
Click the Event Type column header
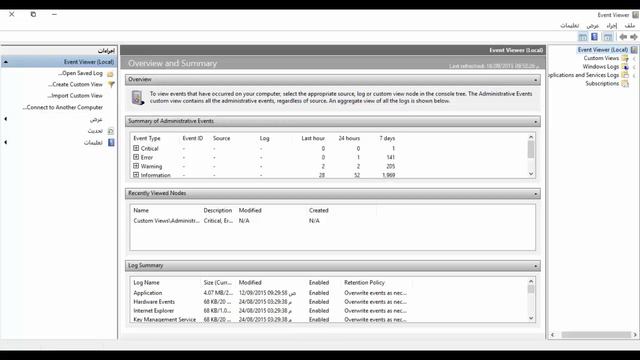[x=147, y=138]
